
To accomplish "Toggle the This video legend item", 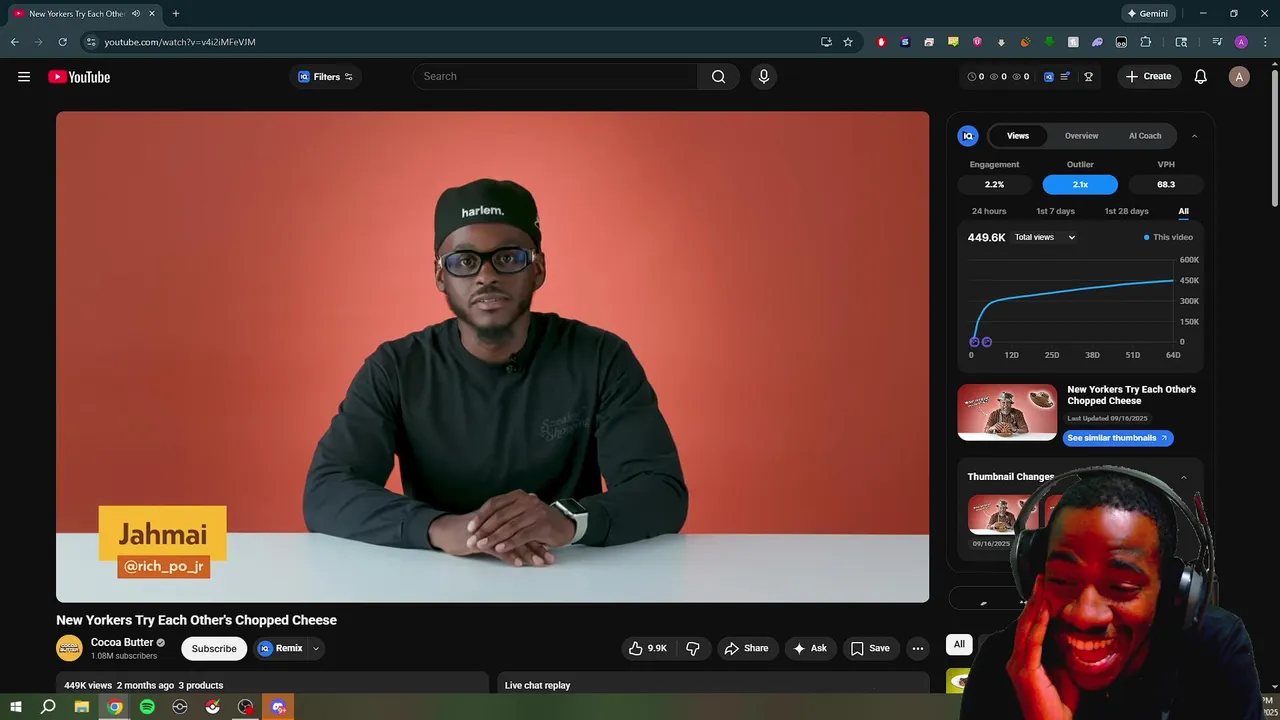I will click(1168, 238).
